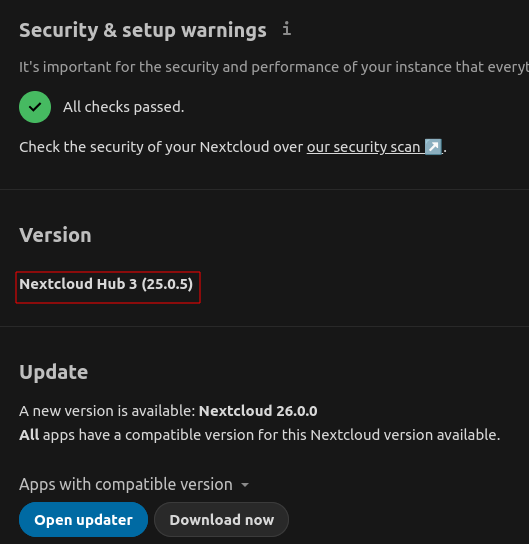
Task: Click the Update section heading
Action: [x=53, y=372]
